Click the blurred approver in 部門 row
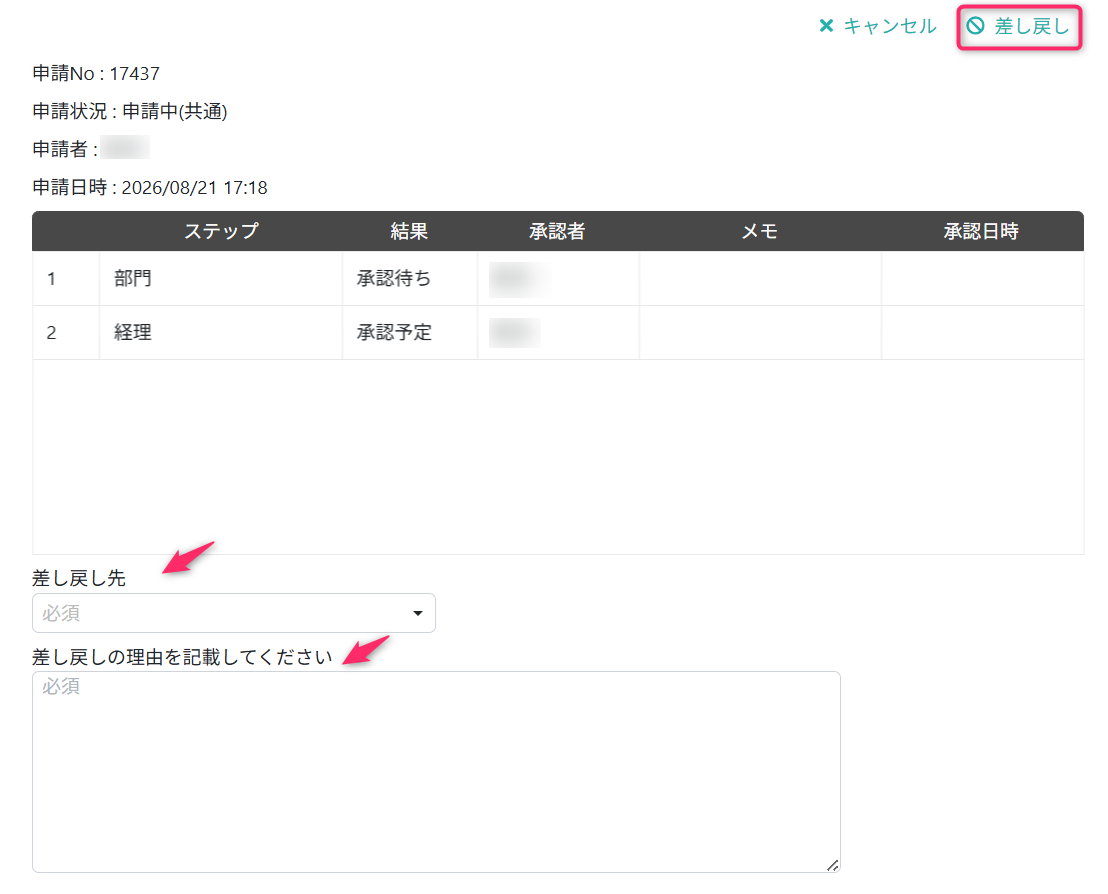The image size is (1108, 894). (x=517, y=279)
